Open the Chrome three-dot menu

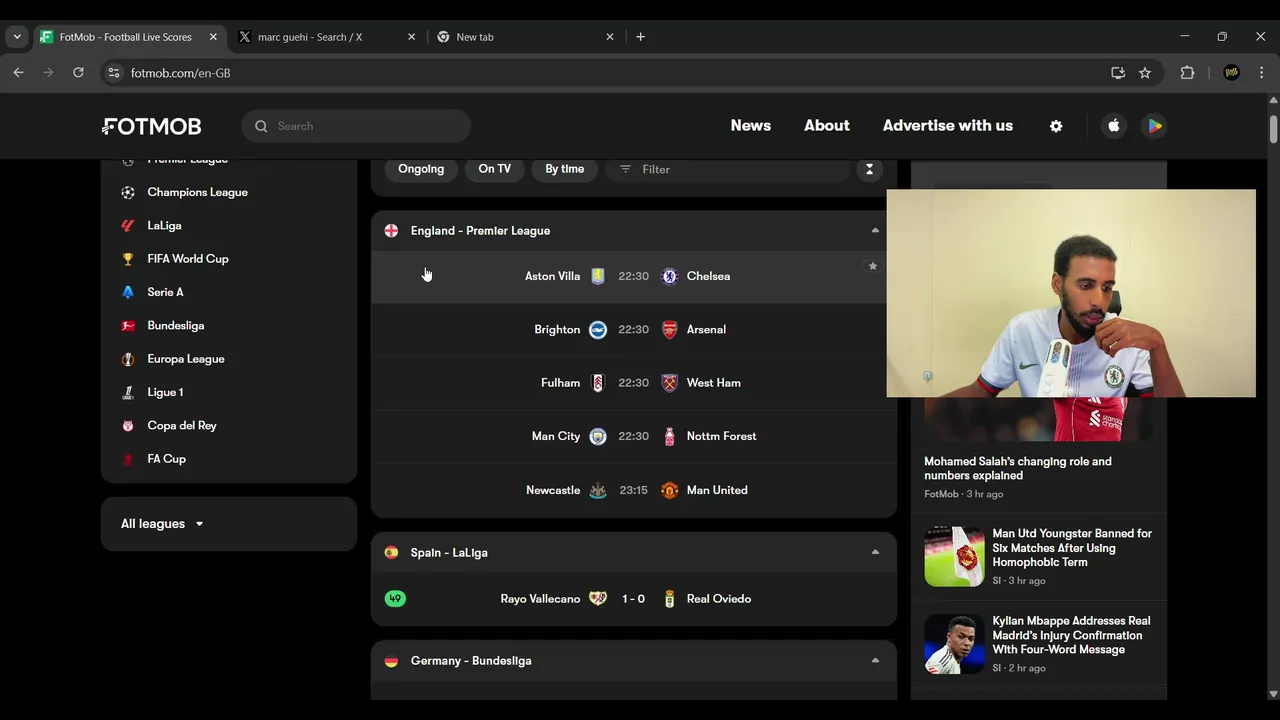click(1261, 73)
